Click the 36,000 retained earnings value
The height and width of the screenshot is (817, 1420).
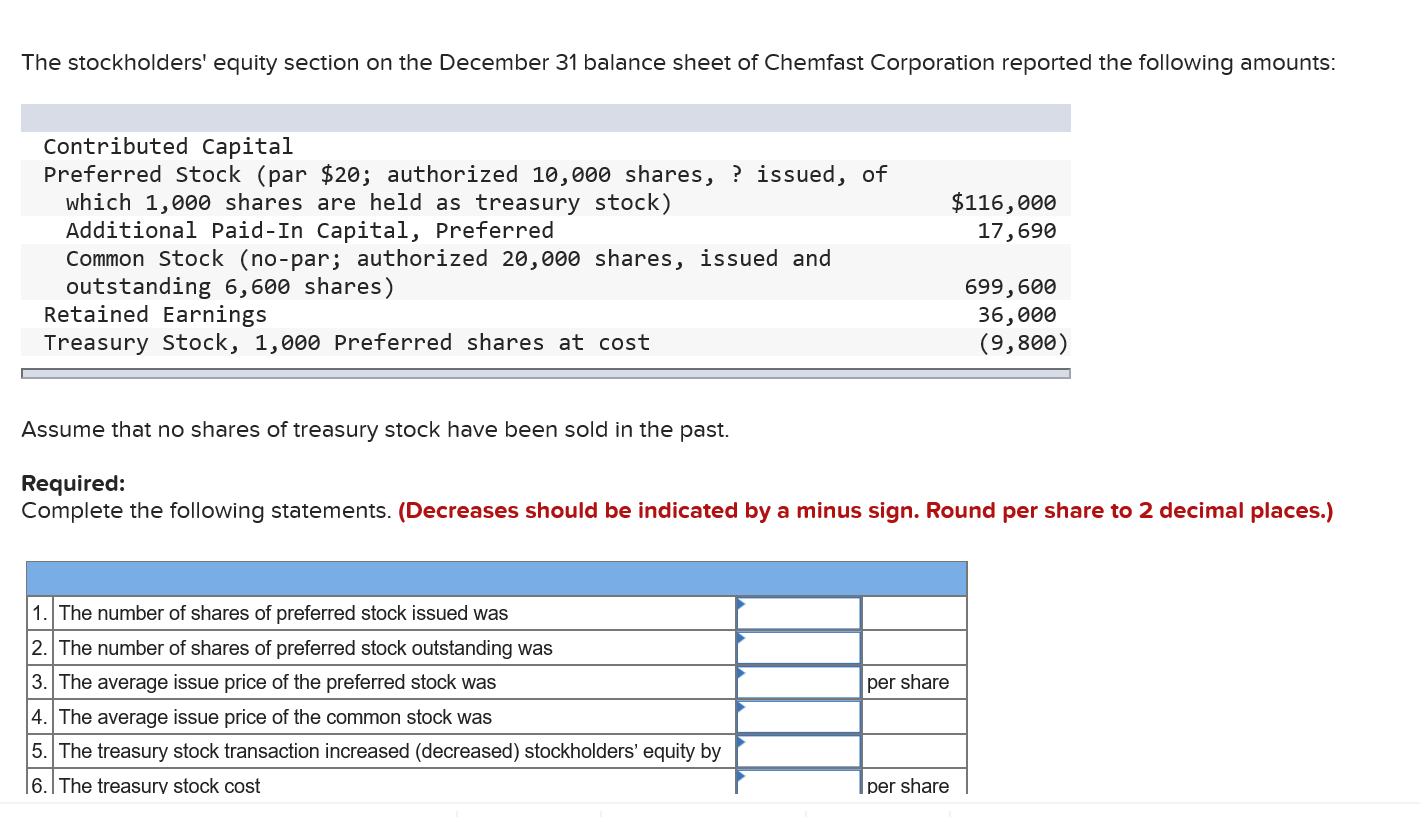1017,315
